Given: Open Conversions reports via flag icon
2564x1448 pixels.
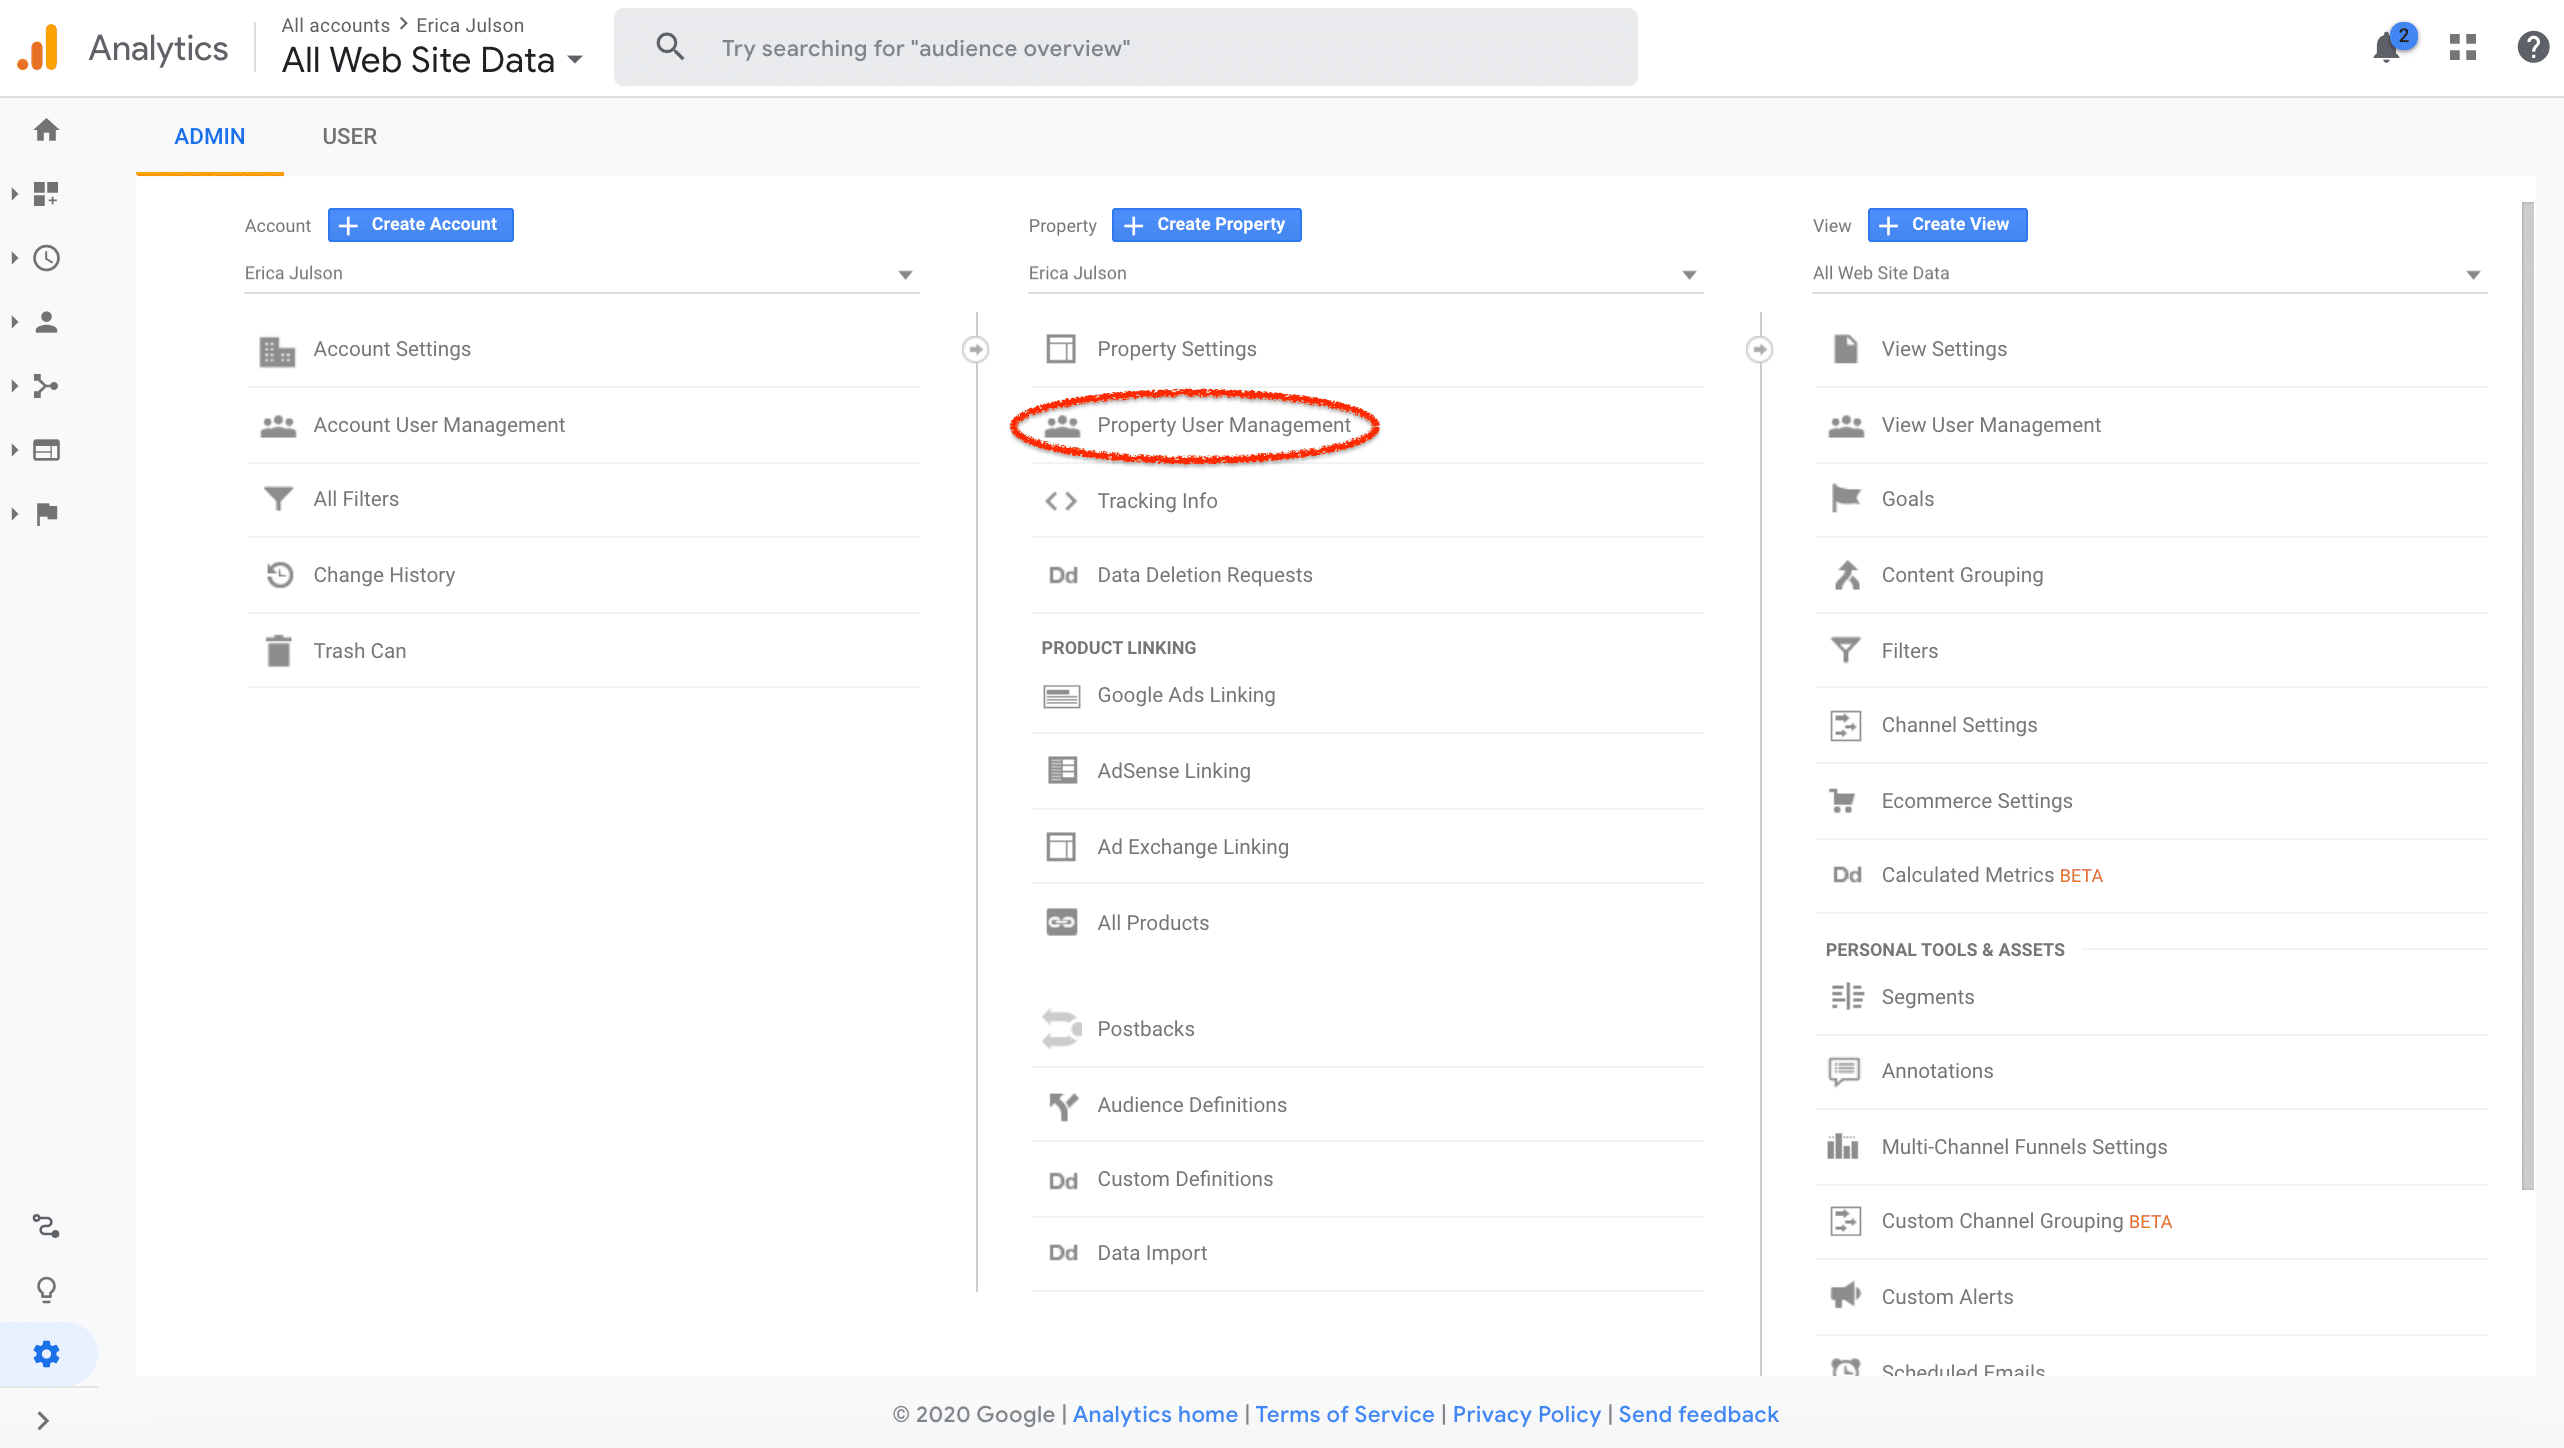Looking at the screenshot, I should (47, 514).
